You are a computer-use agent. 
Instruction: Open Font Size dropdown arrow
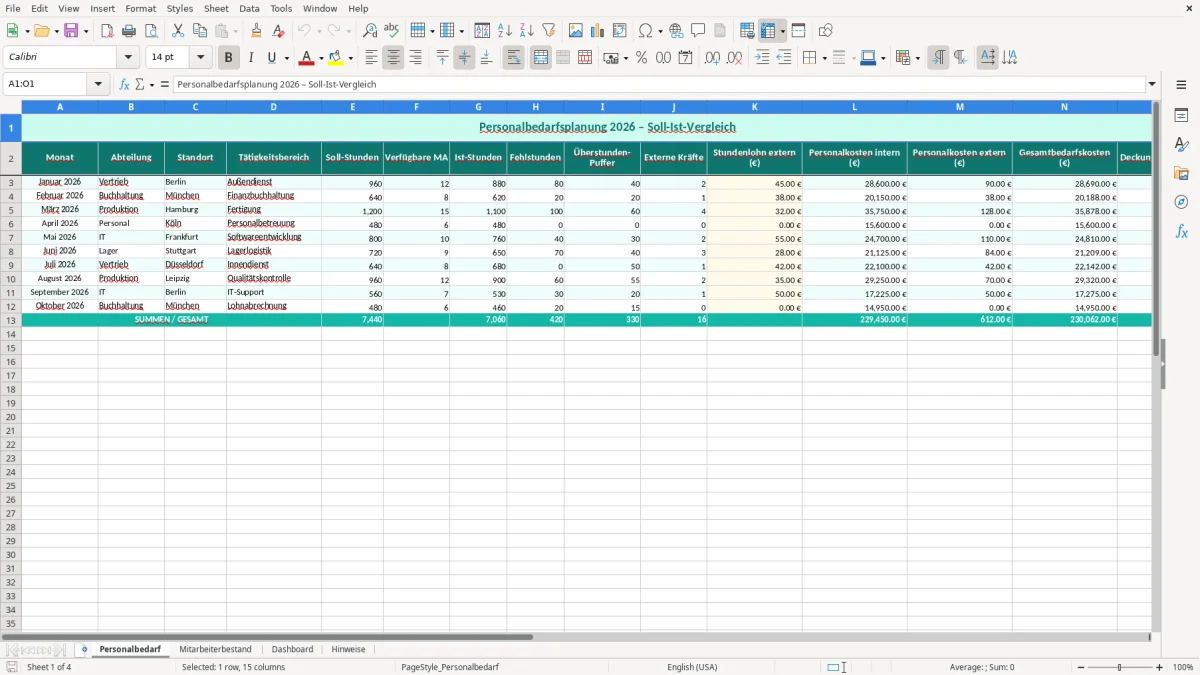click(201, 58)
